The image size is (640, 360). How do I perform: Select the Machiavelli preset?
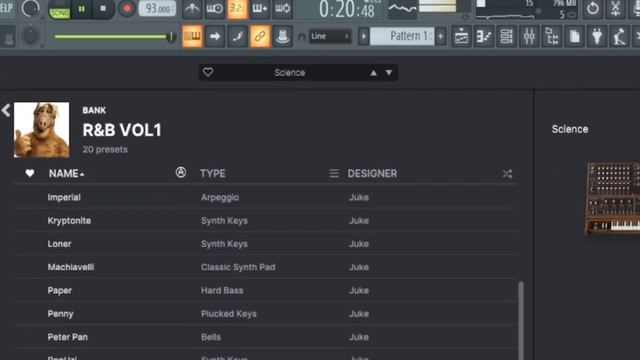(x=265, y=267)
